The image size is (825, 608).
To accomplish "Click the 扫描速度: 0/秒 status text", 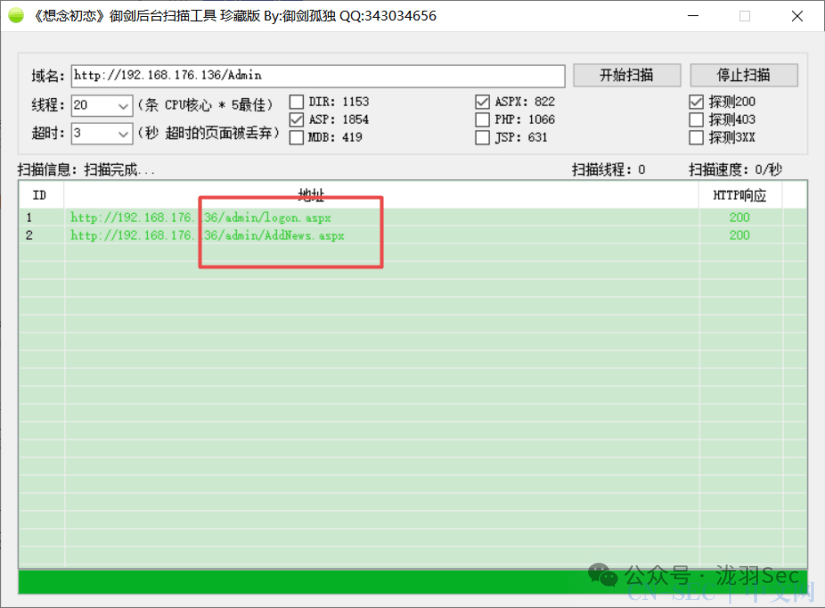I will [736, 169].
